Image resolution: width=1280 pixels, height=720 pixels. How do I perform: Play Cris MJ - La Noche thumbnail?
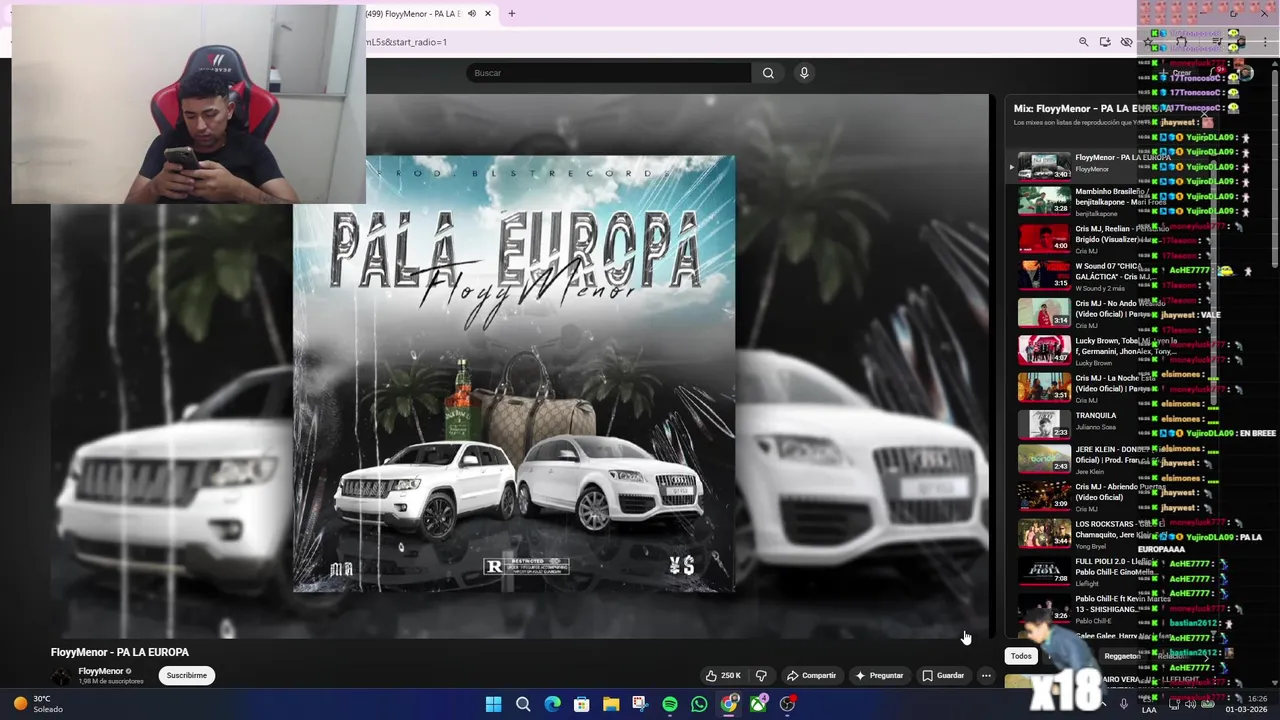[1044, 388]
